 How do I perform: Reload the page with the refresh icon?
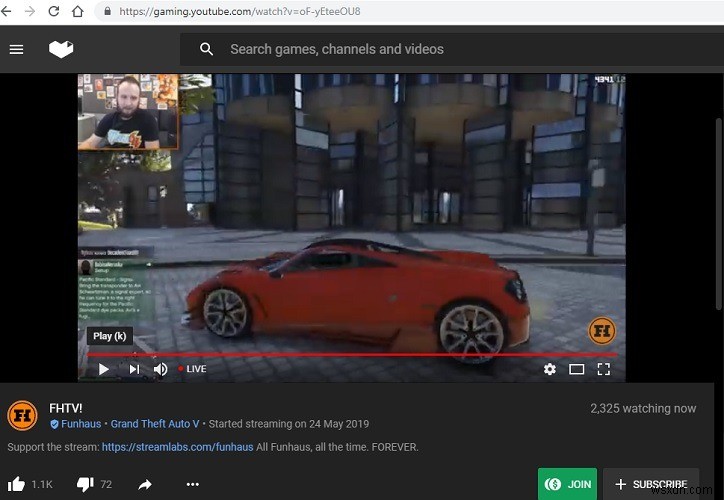tap(54, 11)
